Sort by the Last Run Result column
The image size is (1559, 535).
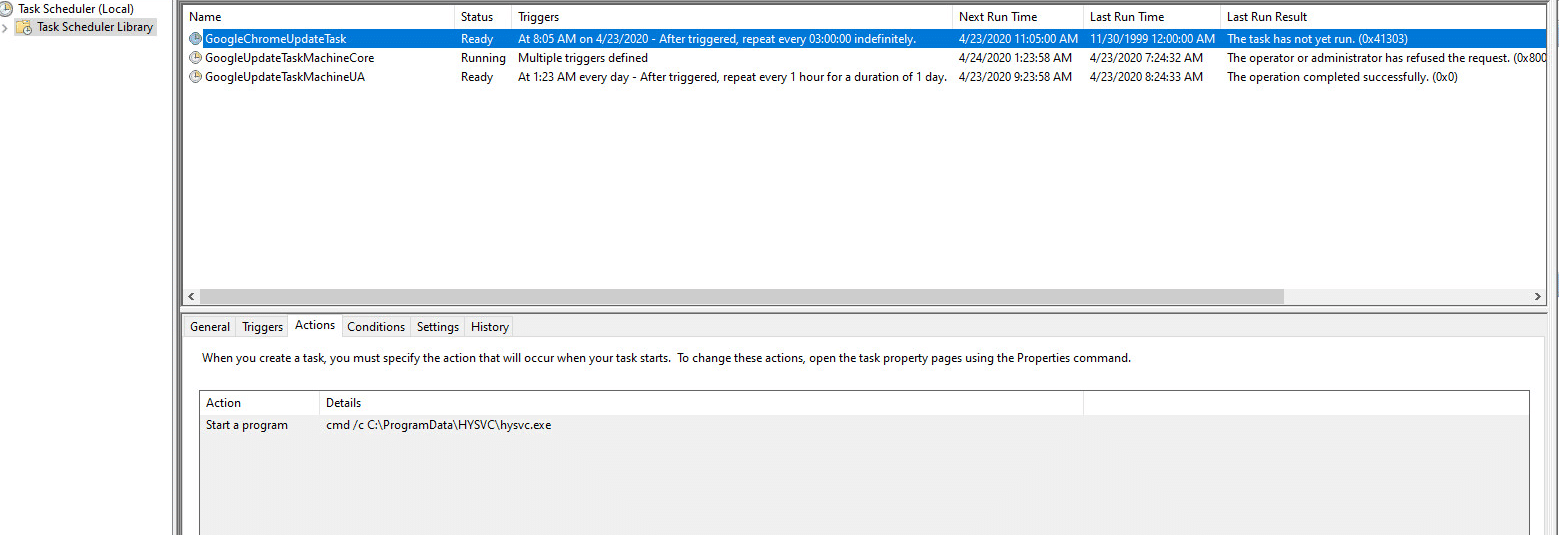[1383, 17]
